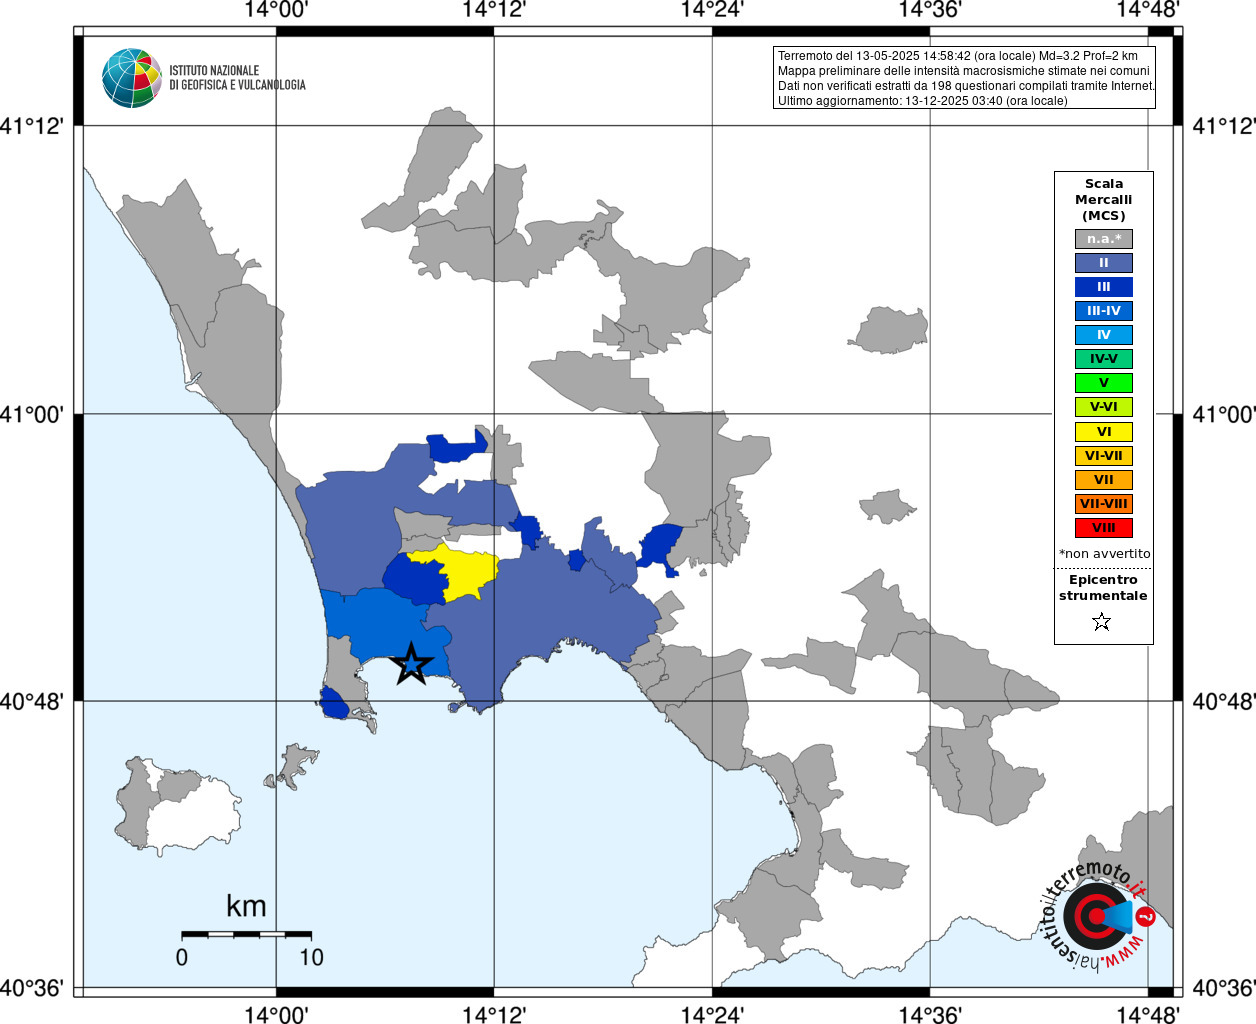This screenshot has width=1256, height=1024.
Task: Click the top 14°00' longitude label
Action: (276, 10)
